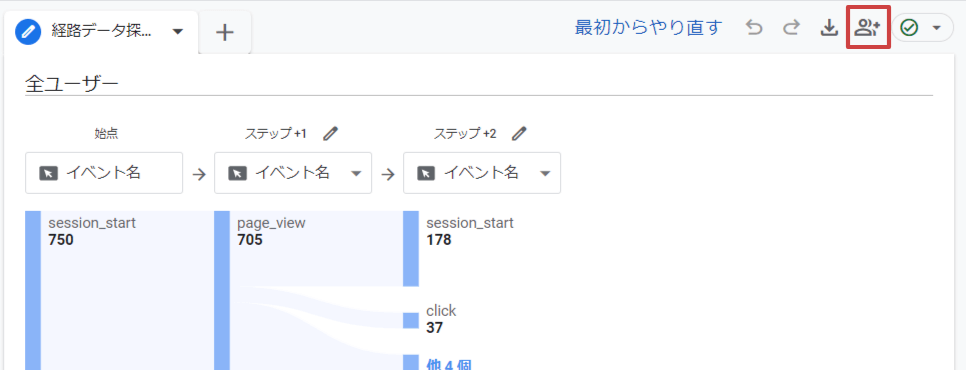Open the 経路データ探索 tab dropdown arrow
The image size is (966, 370).
[178, 31]
